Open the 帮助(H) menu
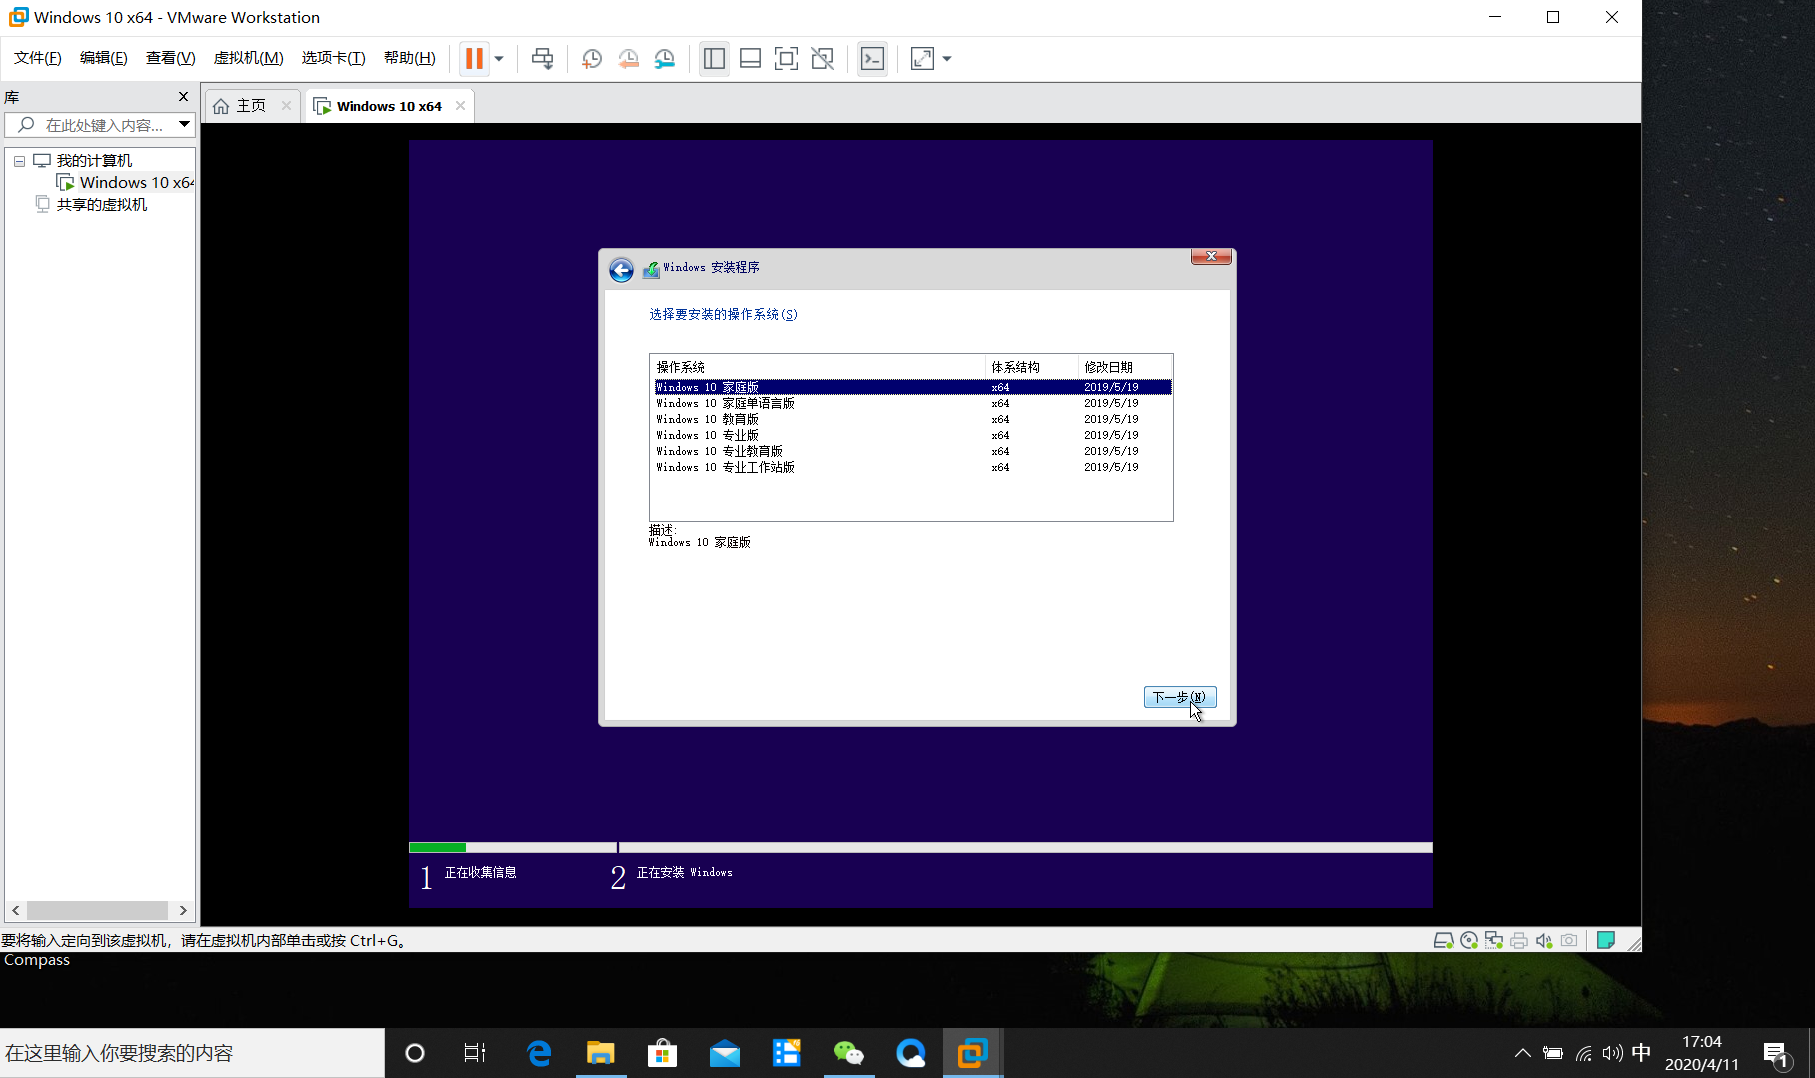This screenshot has height=1078, width=1815. (x=410, y=58)
